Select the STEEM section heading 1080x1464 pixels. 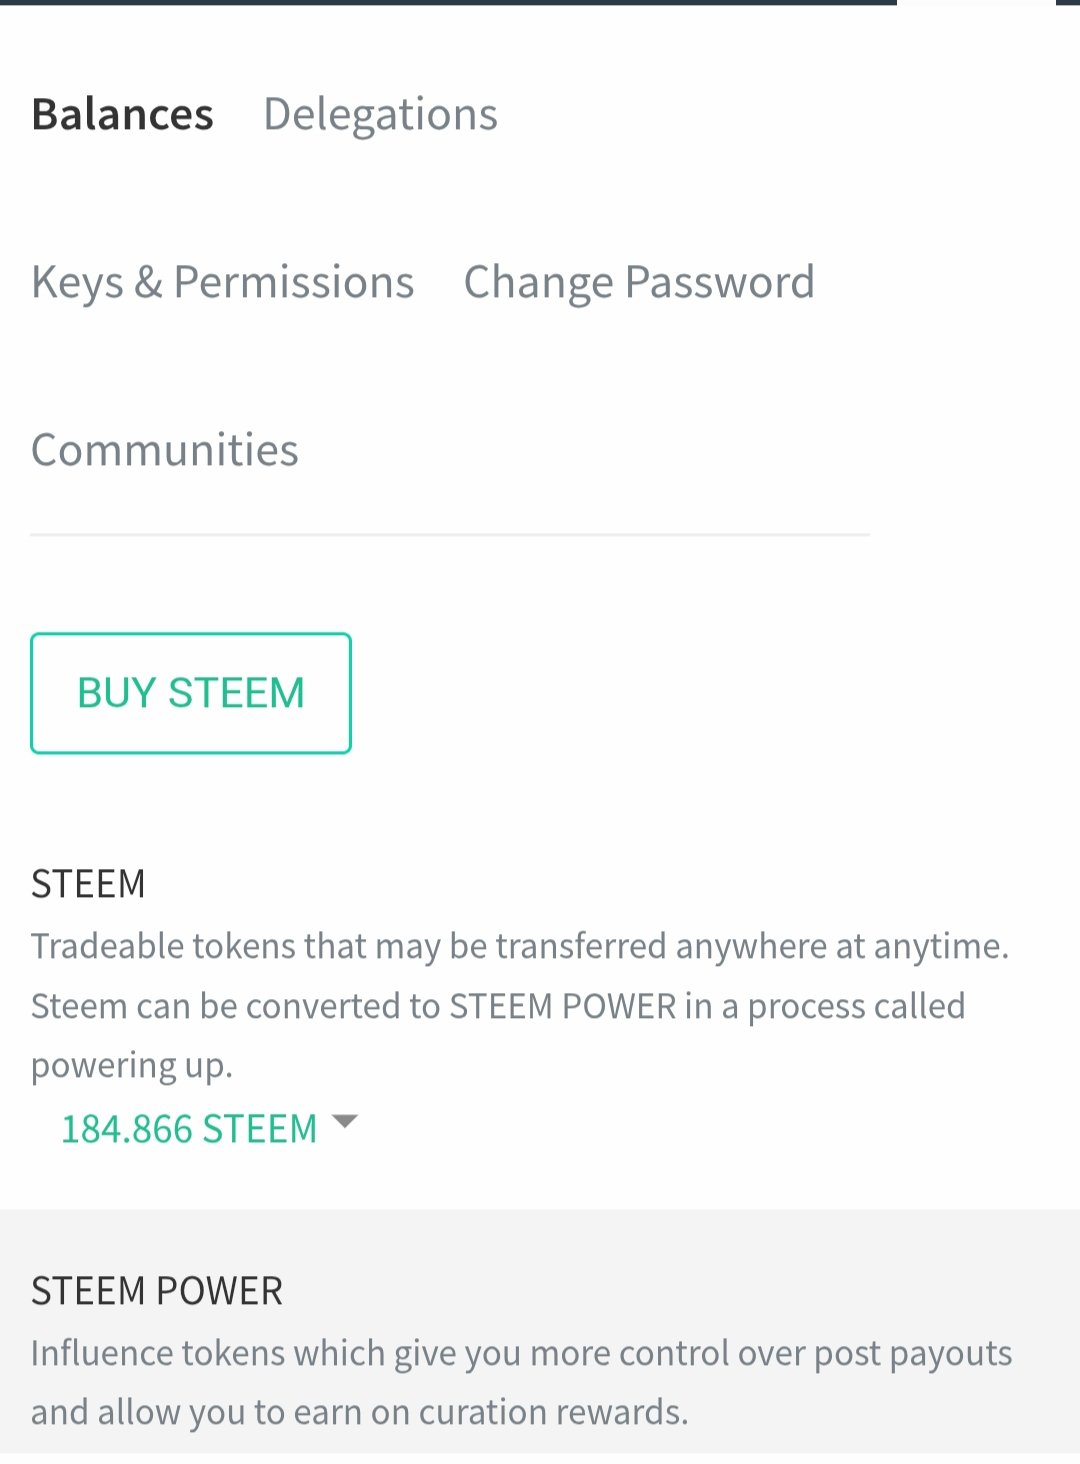pyautogui.click(x=88, y=884)
